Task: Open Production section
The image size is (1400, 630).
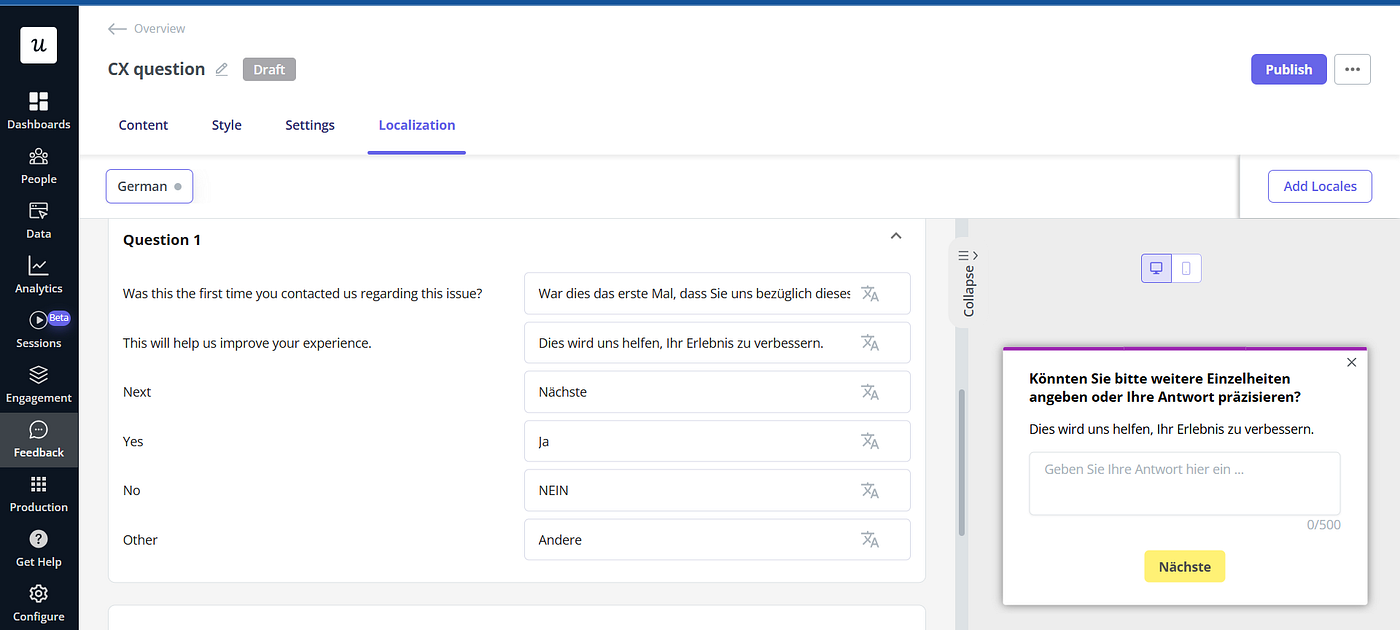Action: point(38,493)
